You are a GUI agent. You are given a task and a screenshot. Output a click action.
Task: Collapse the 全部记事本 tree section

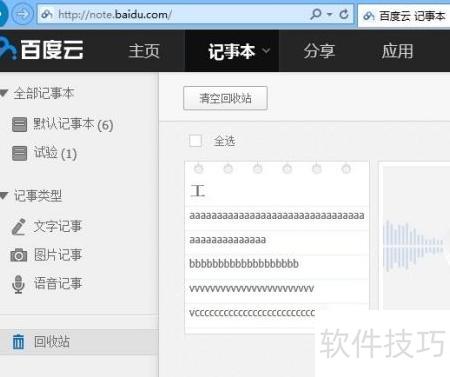[4, 93]
